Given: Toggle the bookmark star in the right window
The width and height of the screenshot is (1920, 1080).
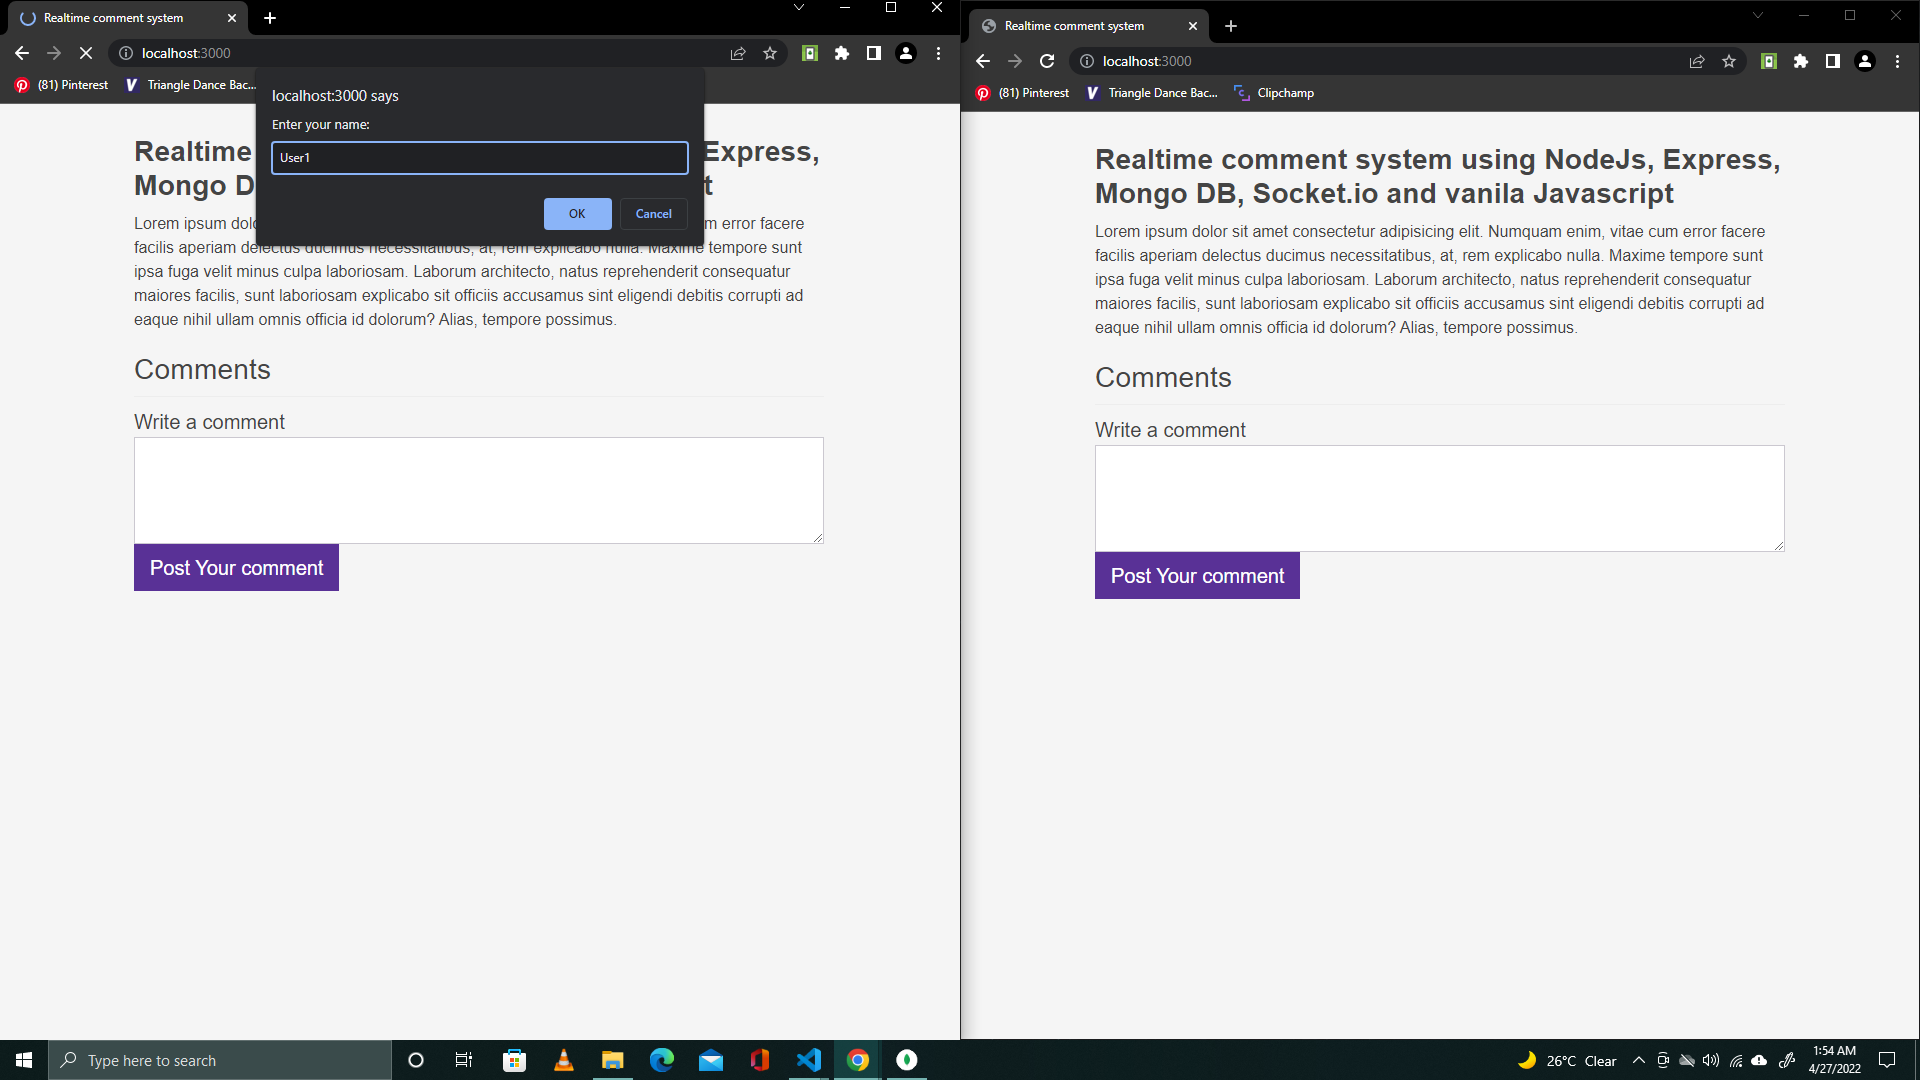Looking at the screenshot, I should pyautogui.click(x=1729, y=61).
